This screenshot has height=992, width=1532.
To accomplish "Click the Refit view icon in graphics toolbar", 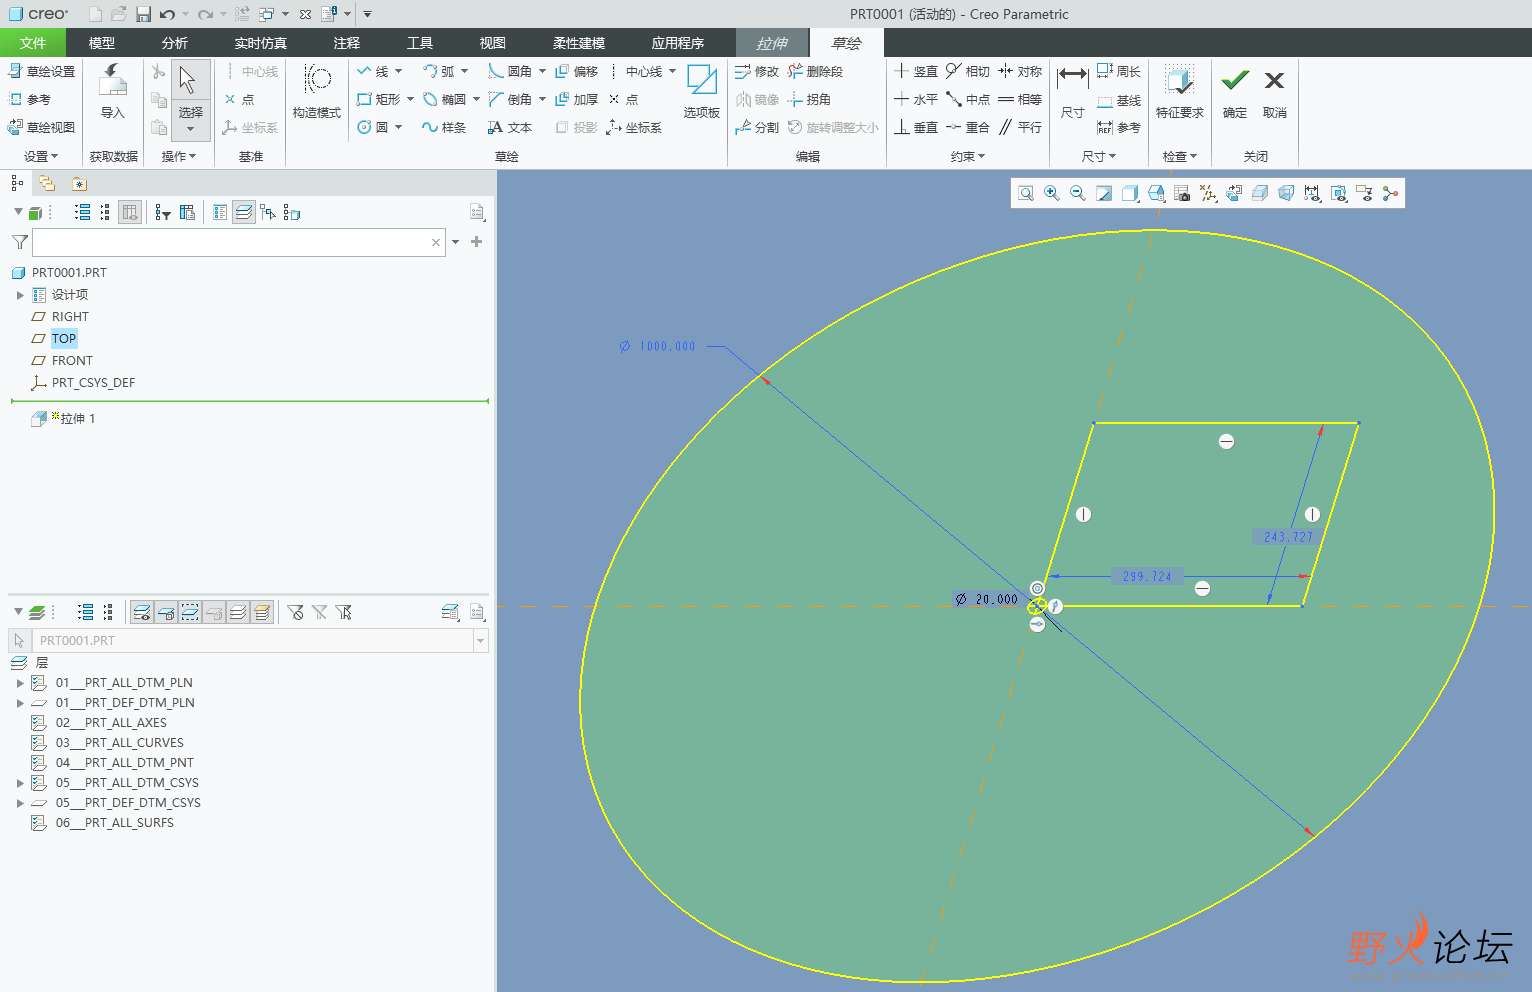I will (x=1026, y=193).
